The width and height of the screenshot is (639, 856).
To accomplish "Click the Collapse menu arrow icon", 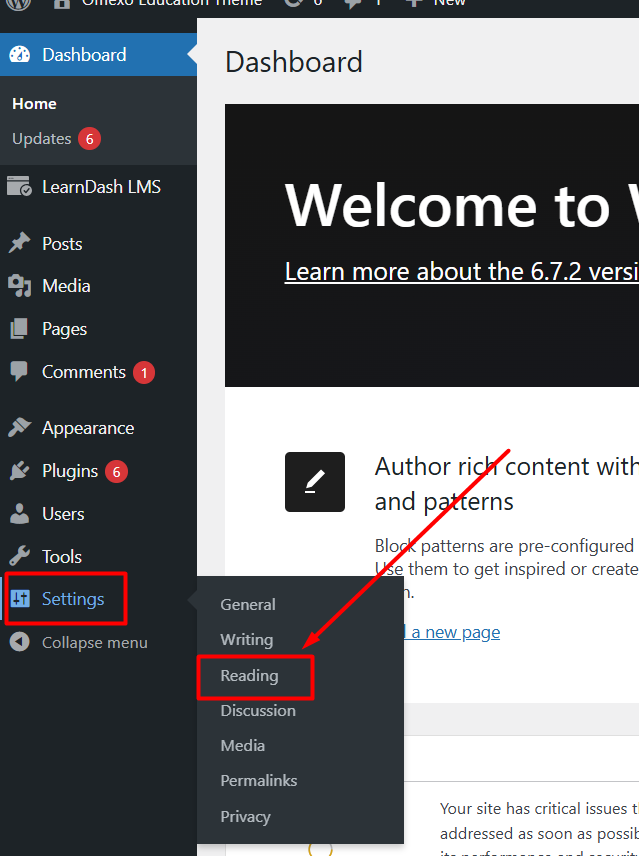I will (x=20, y=642).
